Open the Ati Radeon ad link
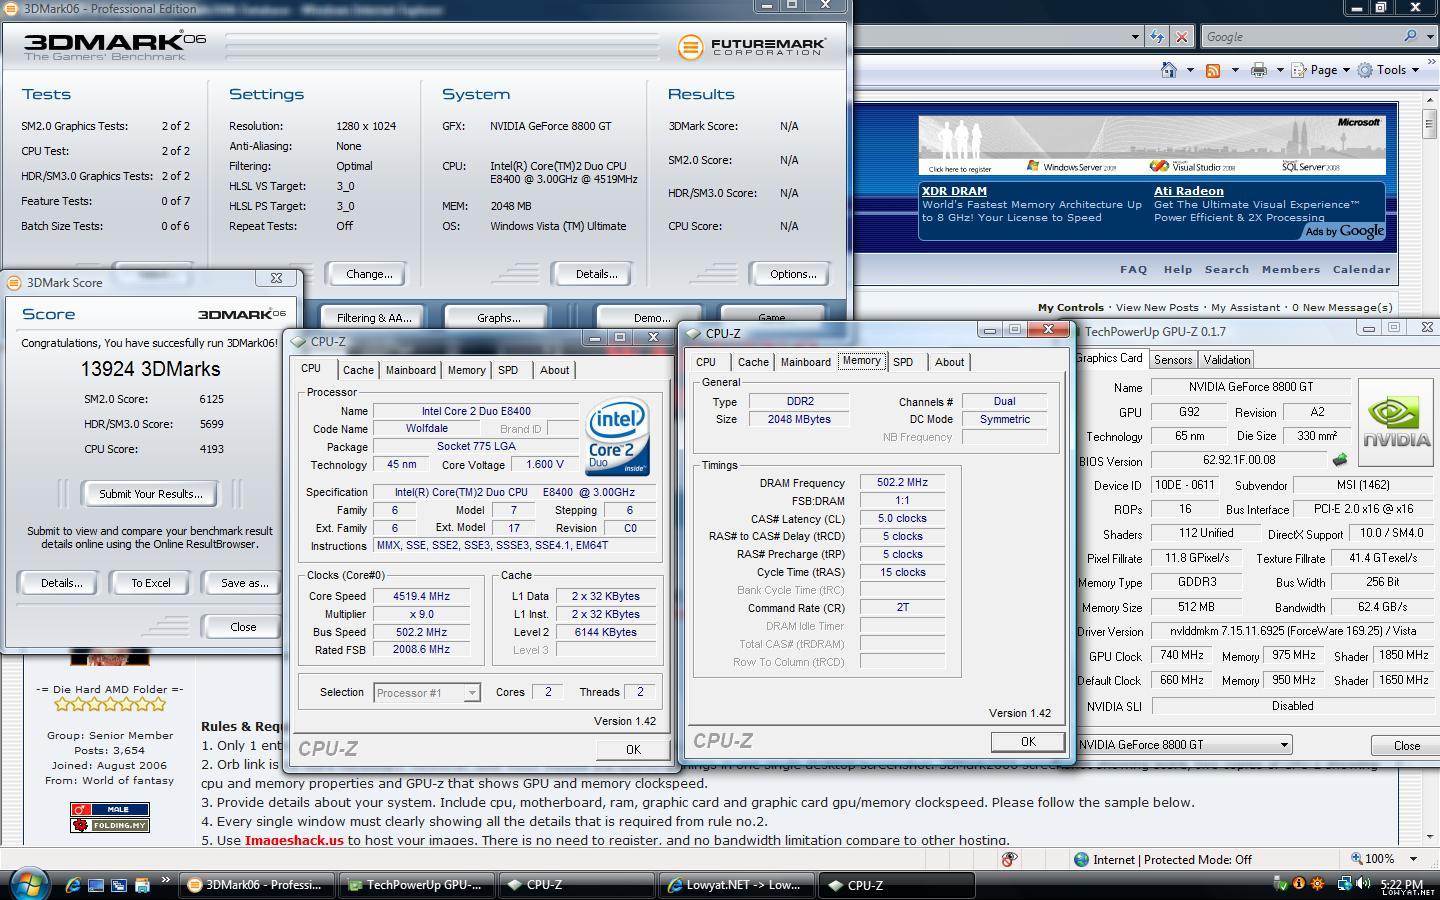This screenshot has width=1440, height=900. (x=1188, y=191)
